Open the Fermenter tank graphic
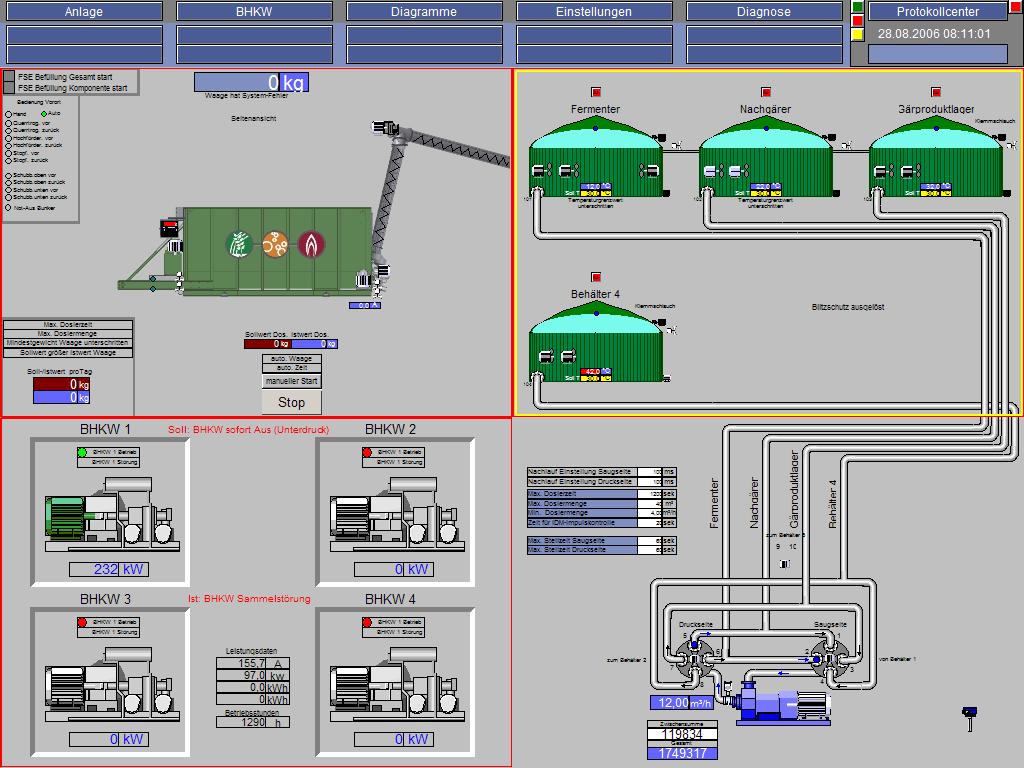1024x768 pixels. pos(596,158)
